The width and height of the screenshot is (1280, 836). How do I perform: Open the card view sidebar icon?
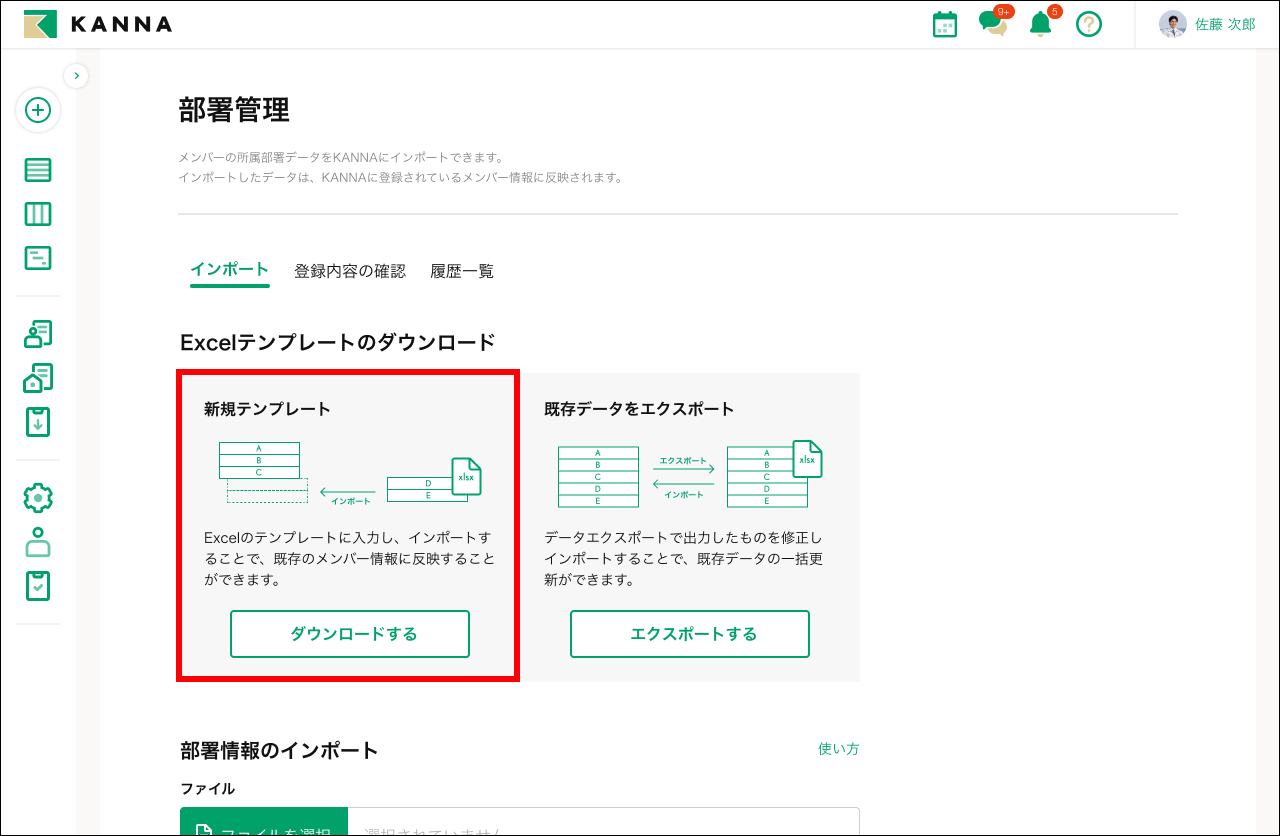point(37,257)
